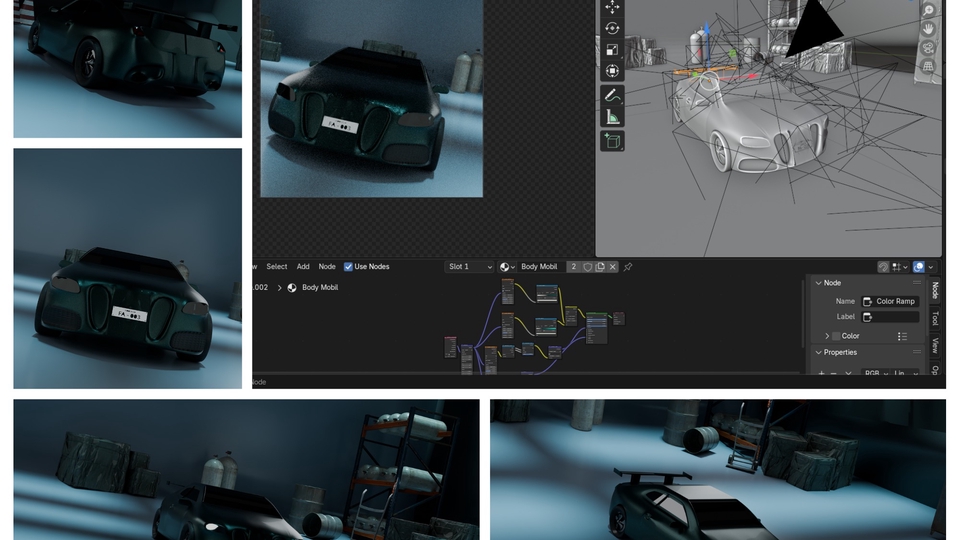Select the Add Cube tool
The width and height of the screenshot is (960, 540).
pos(612,141)
